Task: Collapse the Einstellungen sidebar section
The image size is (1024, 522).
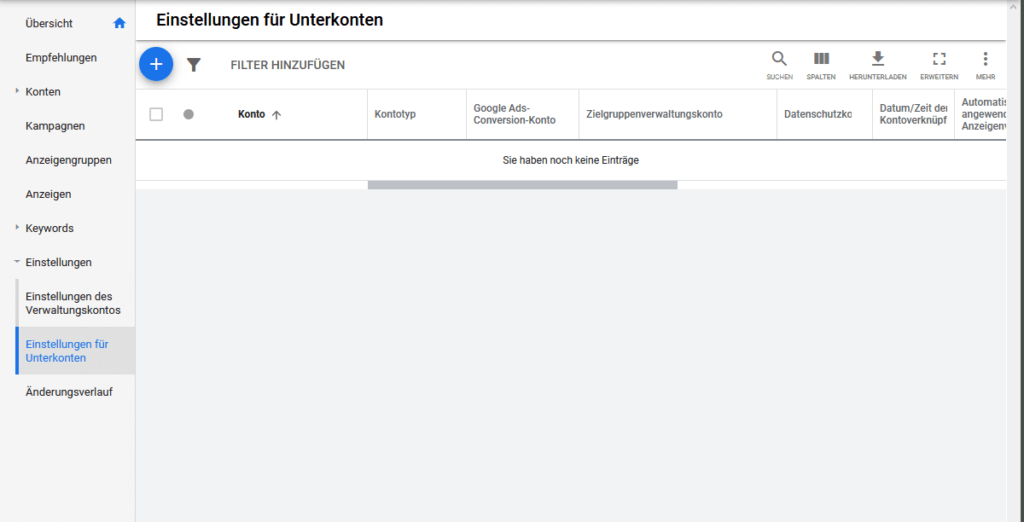Action: (17, 262)
